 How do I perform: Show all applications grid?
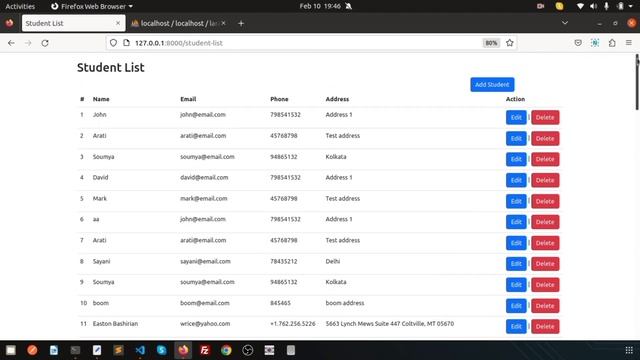coord(629,350)
